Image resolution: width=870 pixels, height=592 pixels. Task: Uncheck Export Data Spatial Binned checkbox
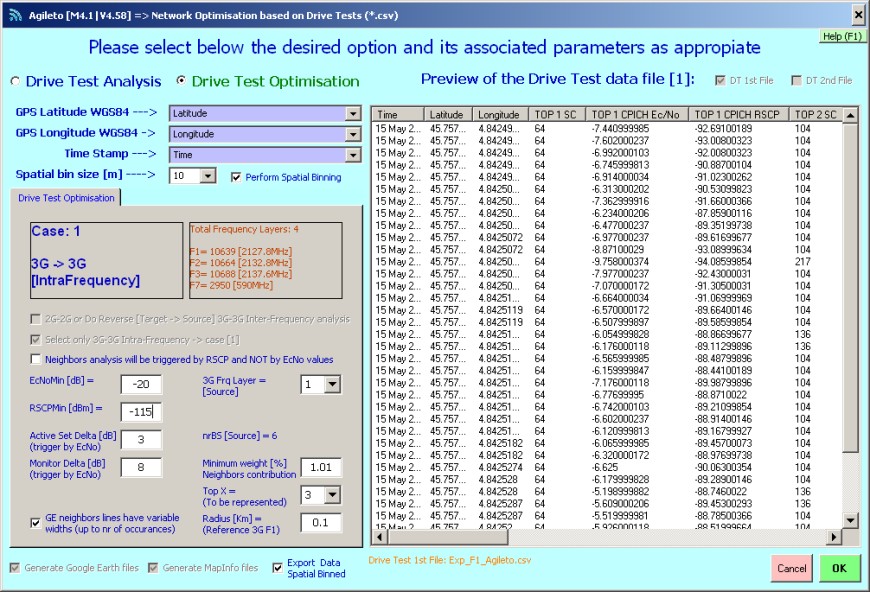(x=277, y=568)
